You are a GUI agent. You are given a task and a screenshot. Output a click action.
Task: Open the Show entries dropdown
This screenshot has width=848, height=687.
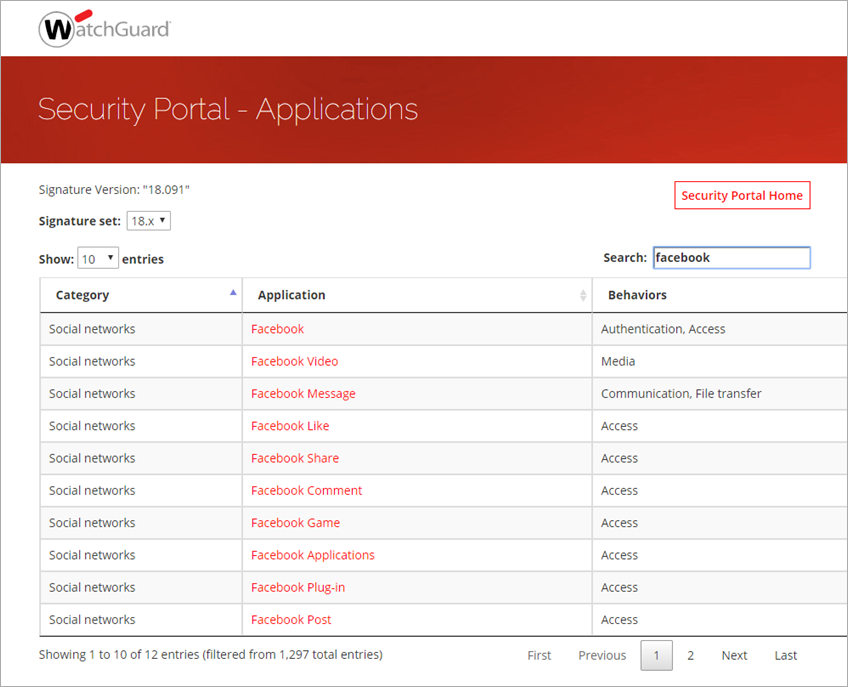click(x=97, y=257)
